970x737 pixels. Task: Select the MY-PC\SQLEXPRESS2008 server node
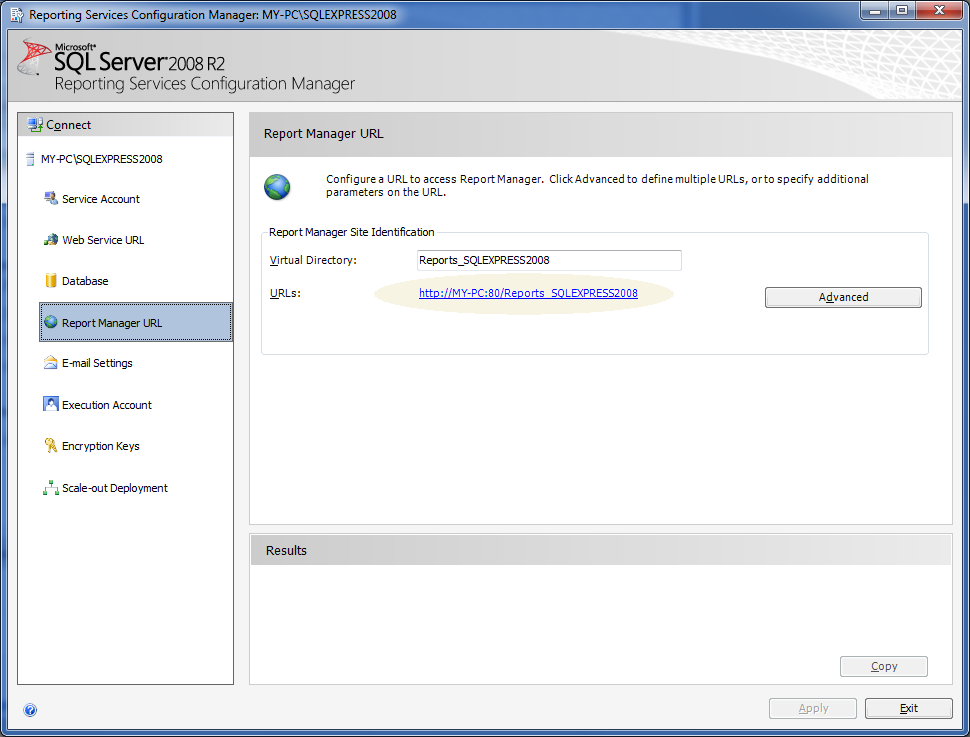[x=101, y=159]
